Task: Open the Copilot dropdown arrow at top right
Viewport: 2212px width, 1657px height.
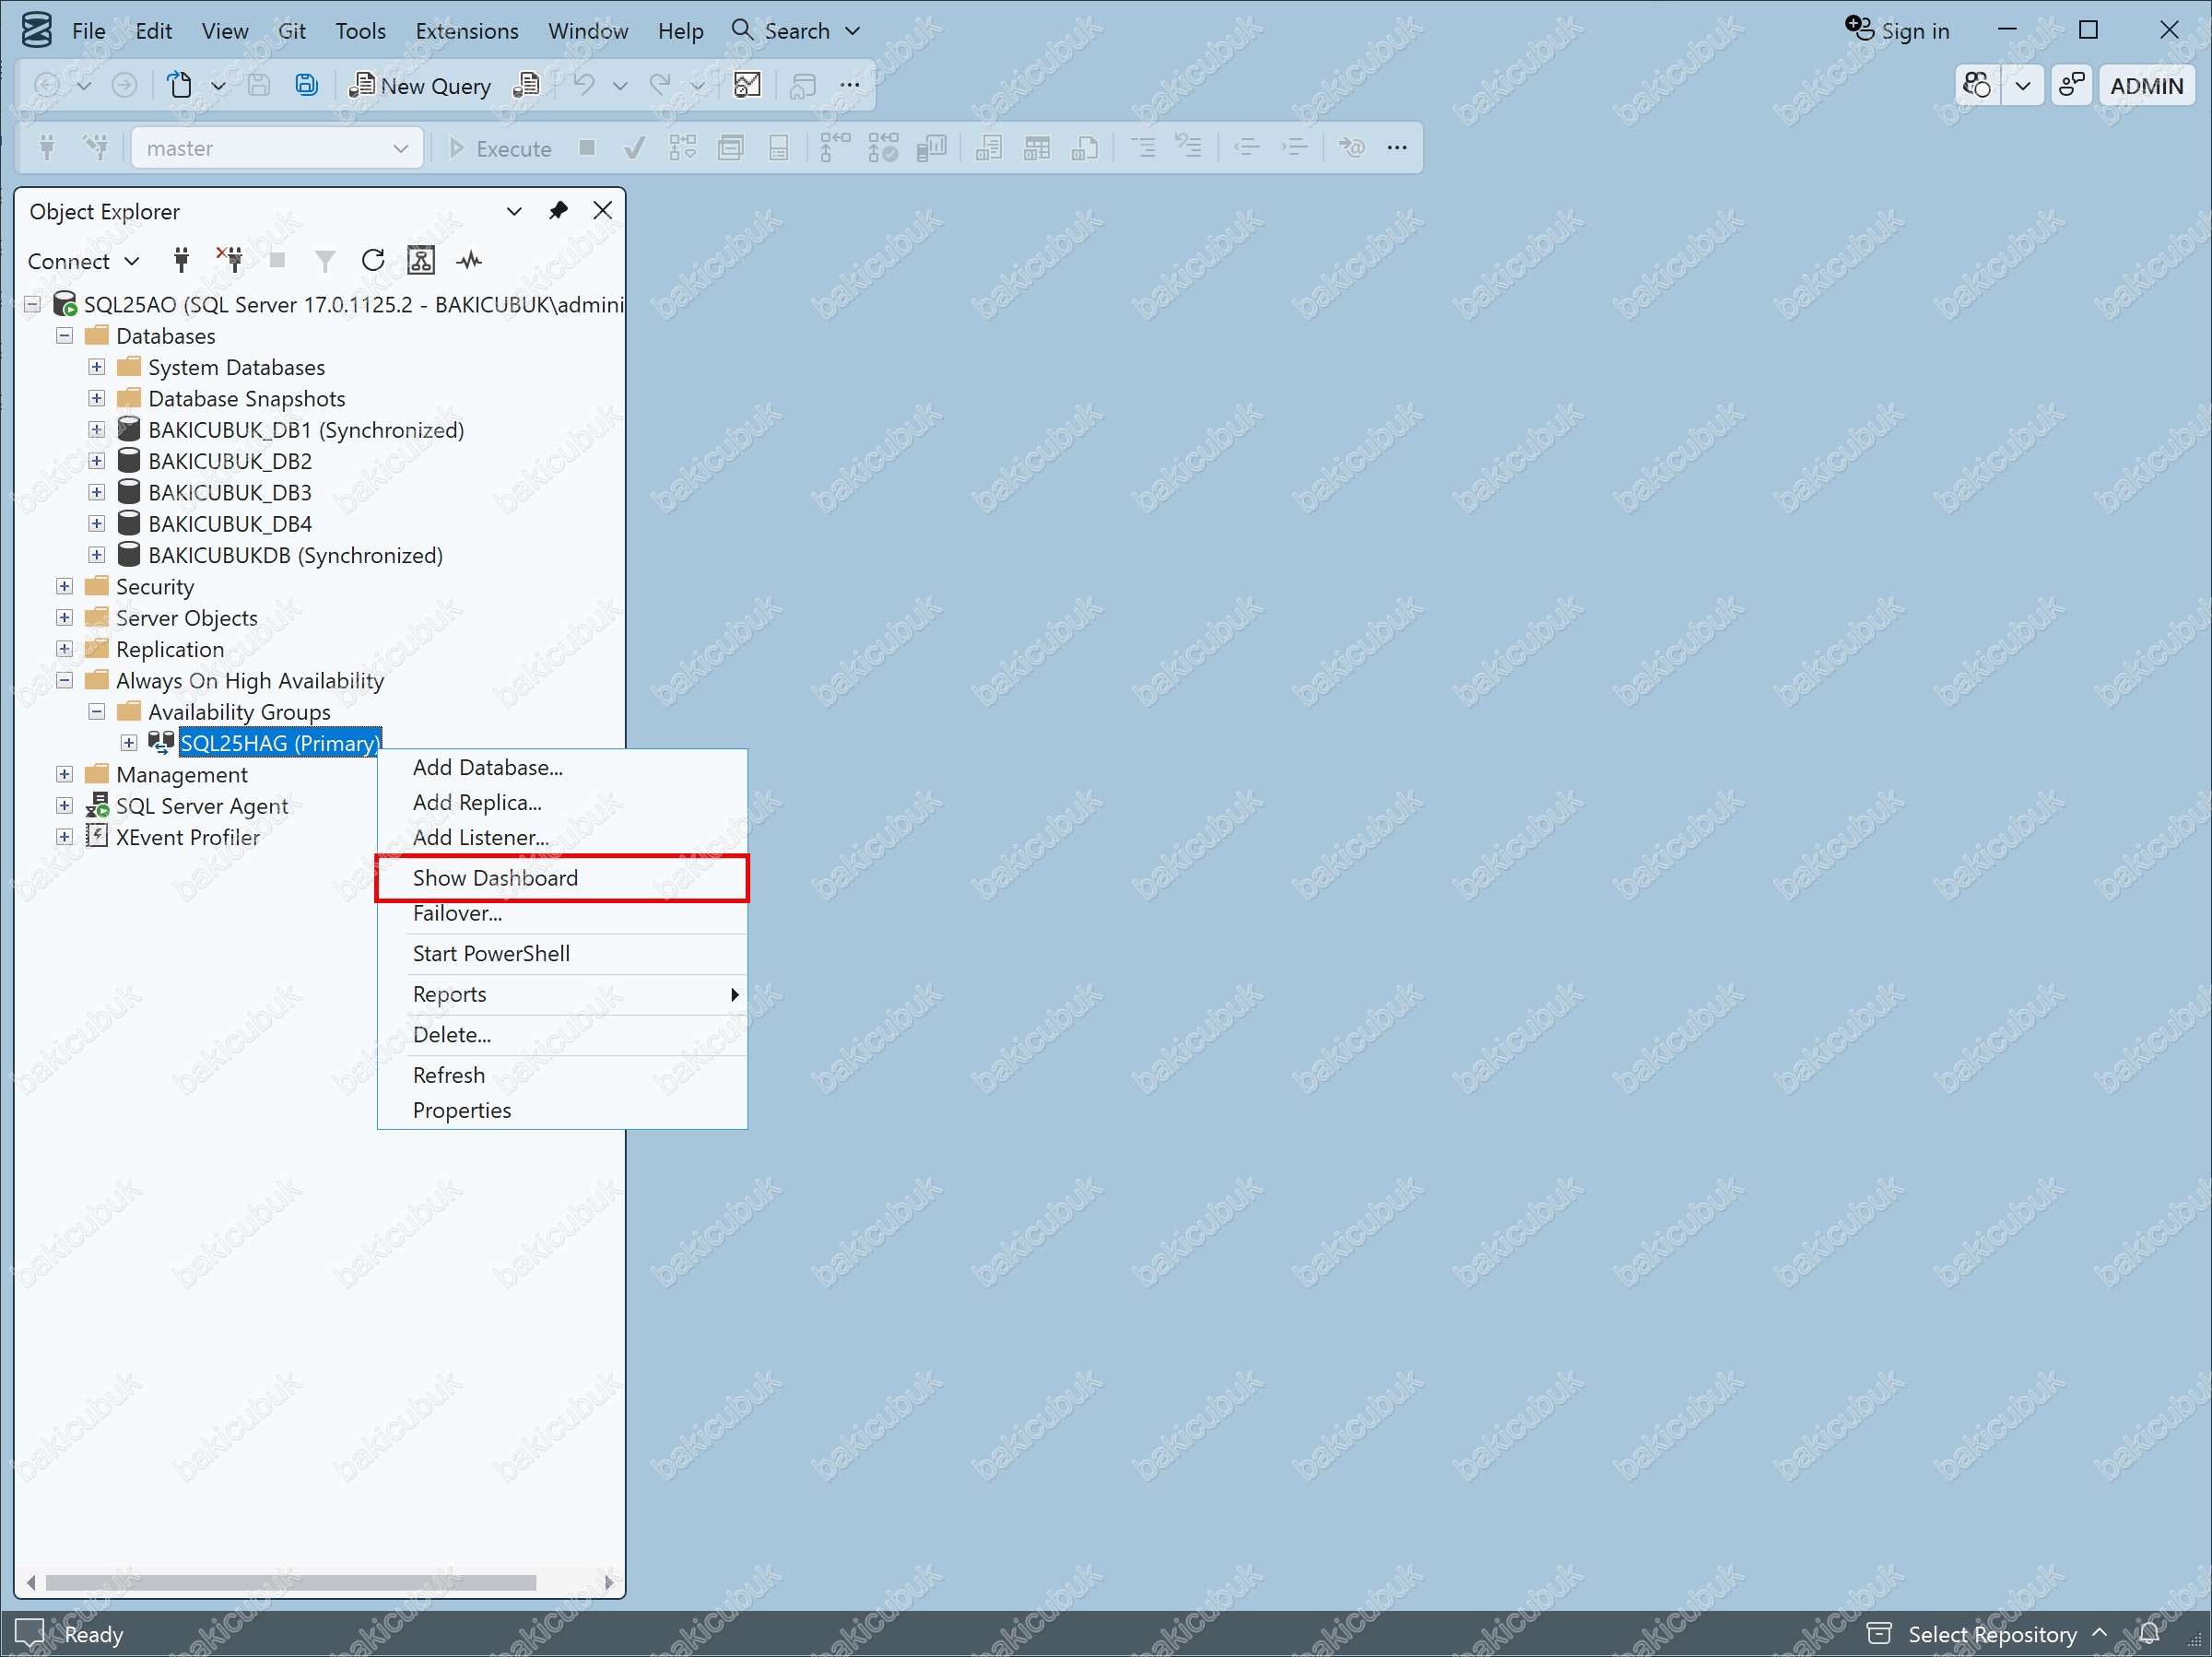Action: point(2022,85)
